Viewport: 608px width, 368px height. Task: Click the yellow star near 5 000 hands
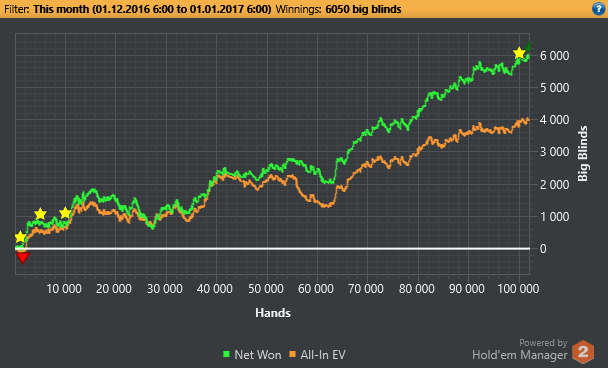click(x=40, y=214)
